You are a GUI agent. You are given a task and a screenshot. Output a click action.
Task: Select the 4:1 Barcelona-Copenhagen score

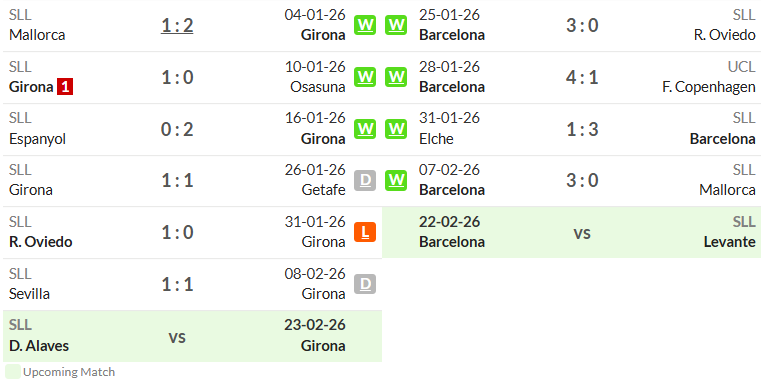[x=582, y=77]
